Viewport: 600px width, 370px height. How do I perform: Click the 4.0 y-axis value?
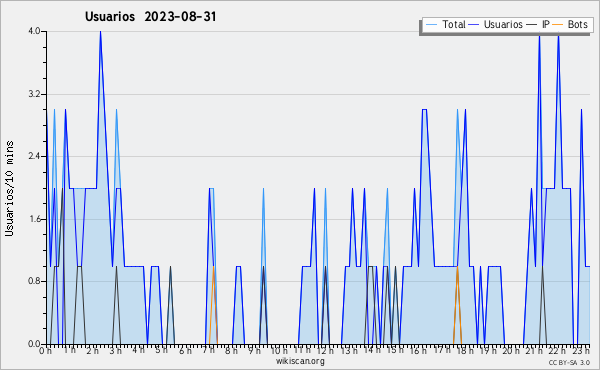point(34,31)
